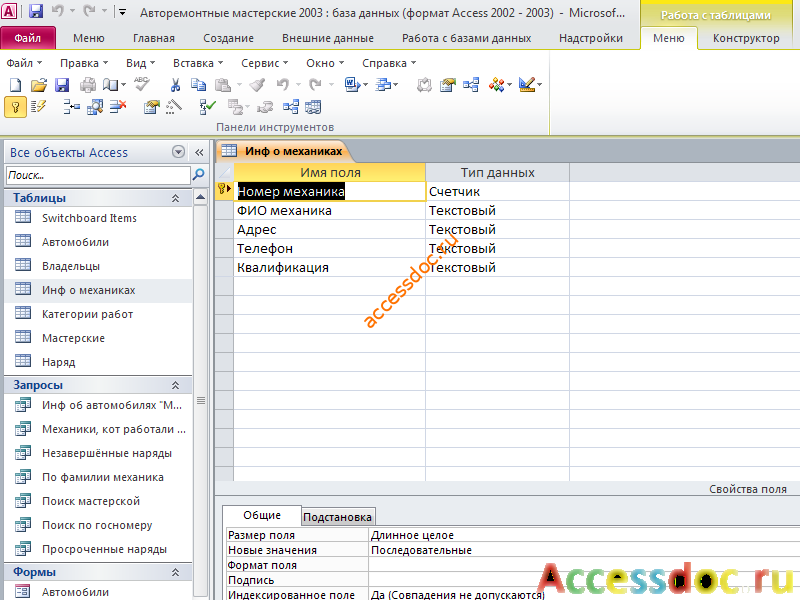Viewport: 800px width, 600px height.
Task: Click the New document toolbar icon
Action: pyautogui.click(x=15, y=85)
